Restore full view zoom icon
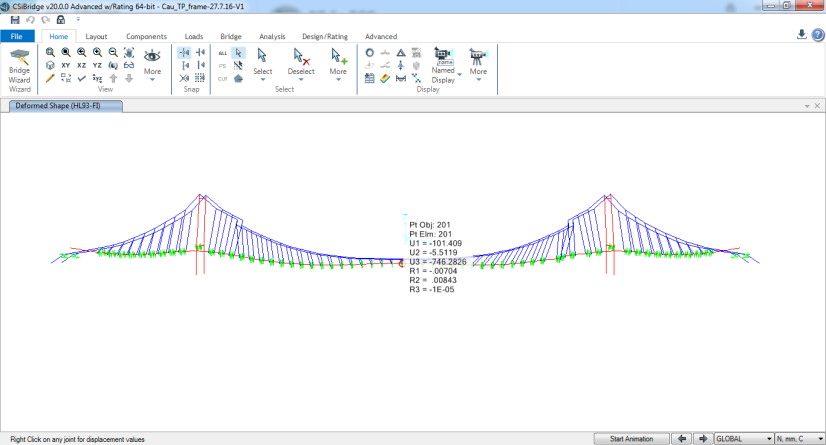The image size is (826, 445). click(66, 53)
